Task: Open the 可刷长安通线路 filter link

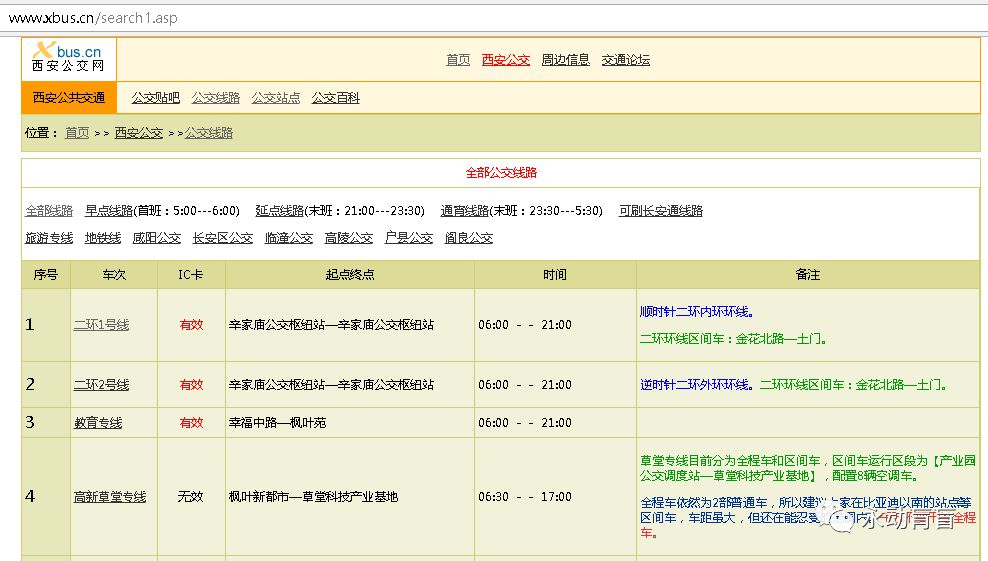Action: 660,211
